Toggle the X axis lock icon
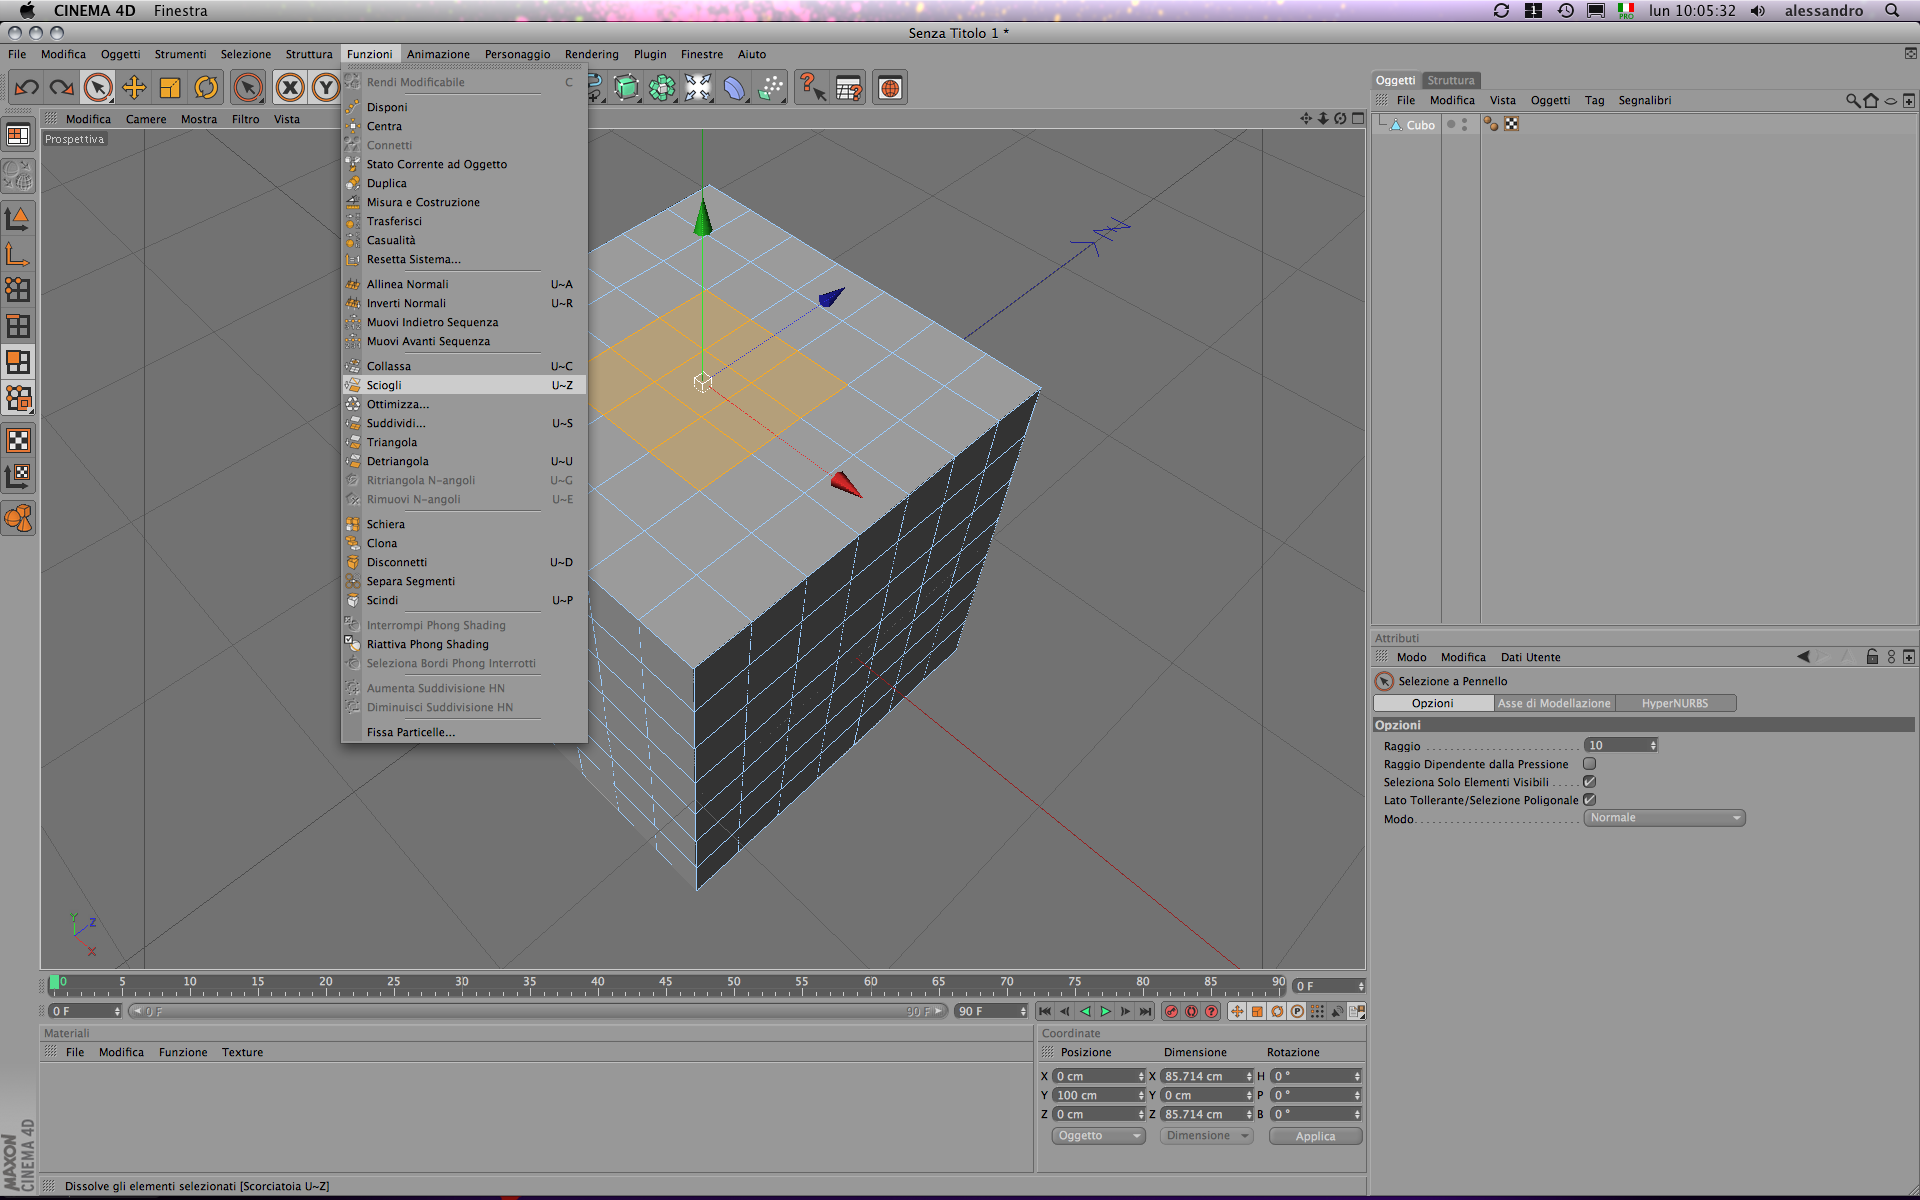 [290, 88]
